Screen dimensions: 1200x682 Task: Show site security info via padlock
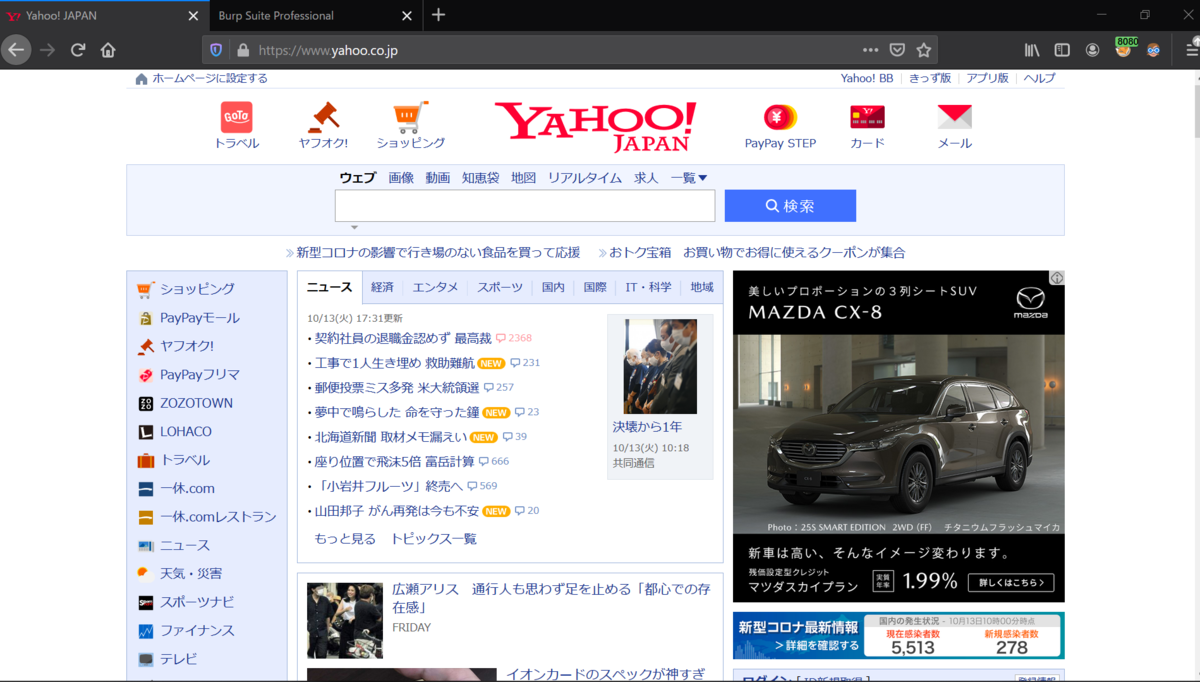pos(242,50)
